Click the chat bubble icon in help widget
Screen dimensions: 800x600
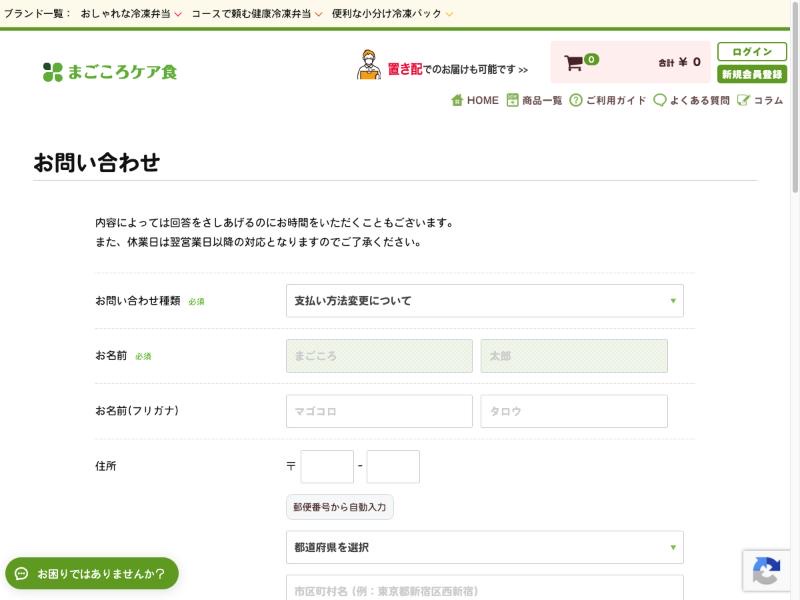[21, 573]
